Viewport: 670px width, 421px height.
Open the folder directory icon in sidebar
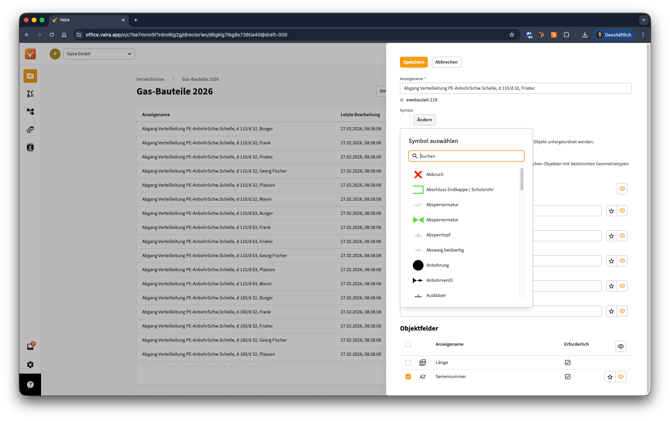tap(30, 75)
